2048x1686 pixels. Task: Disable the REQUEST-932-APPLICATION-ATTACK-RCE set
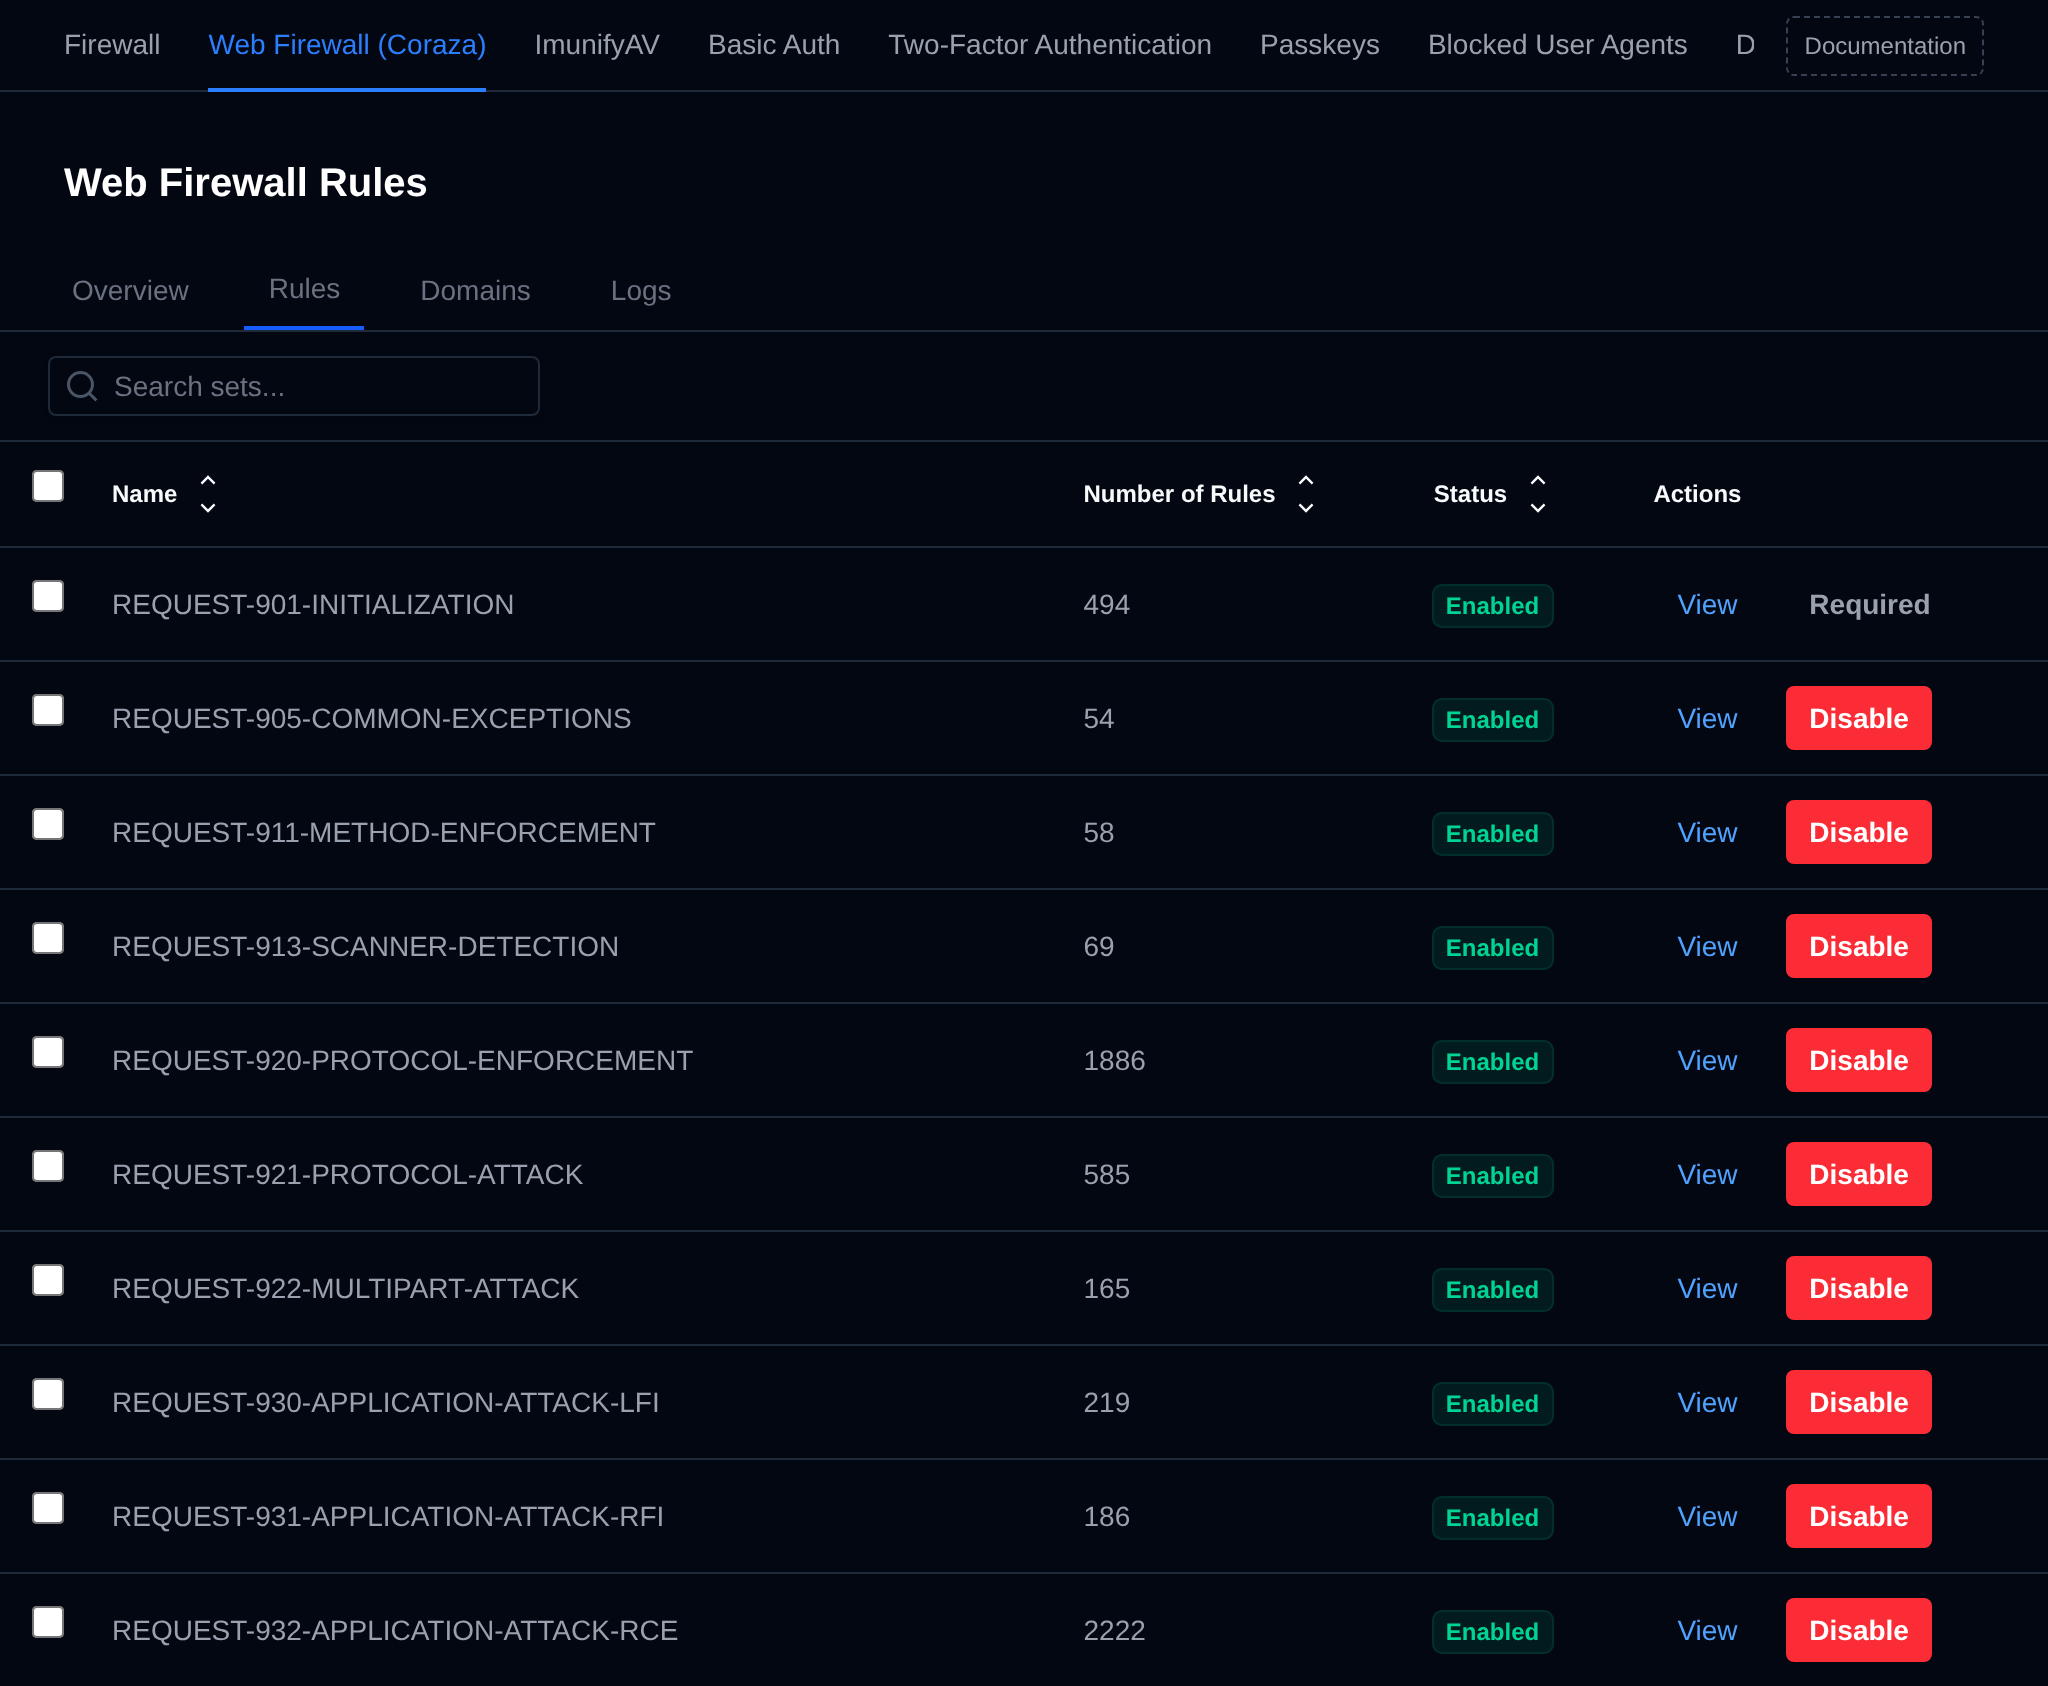[x=1859, y=1630]
